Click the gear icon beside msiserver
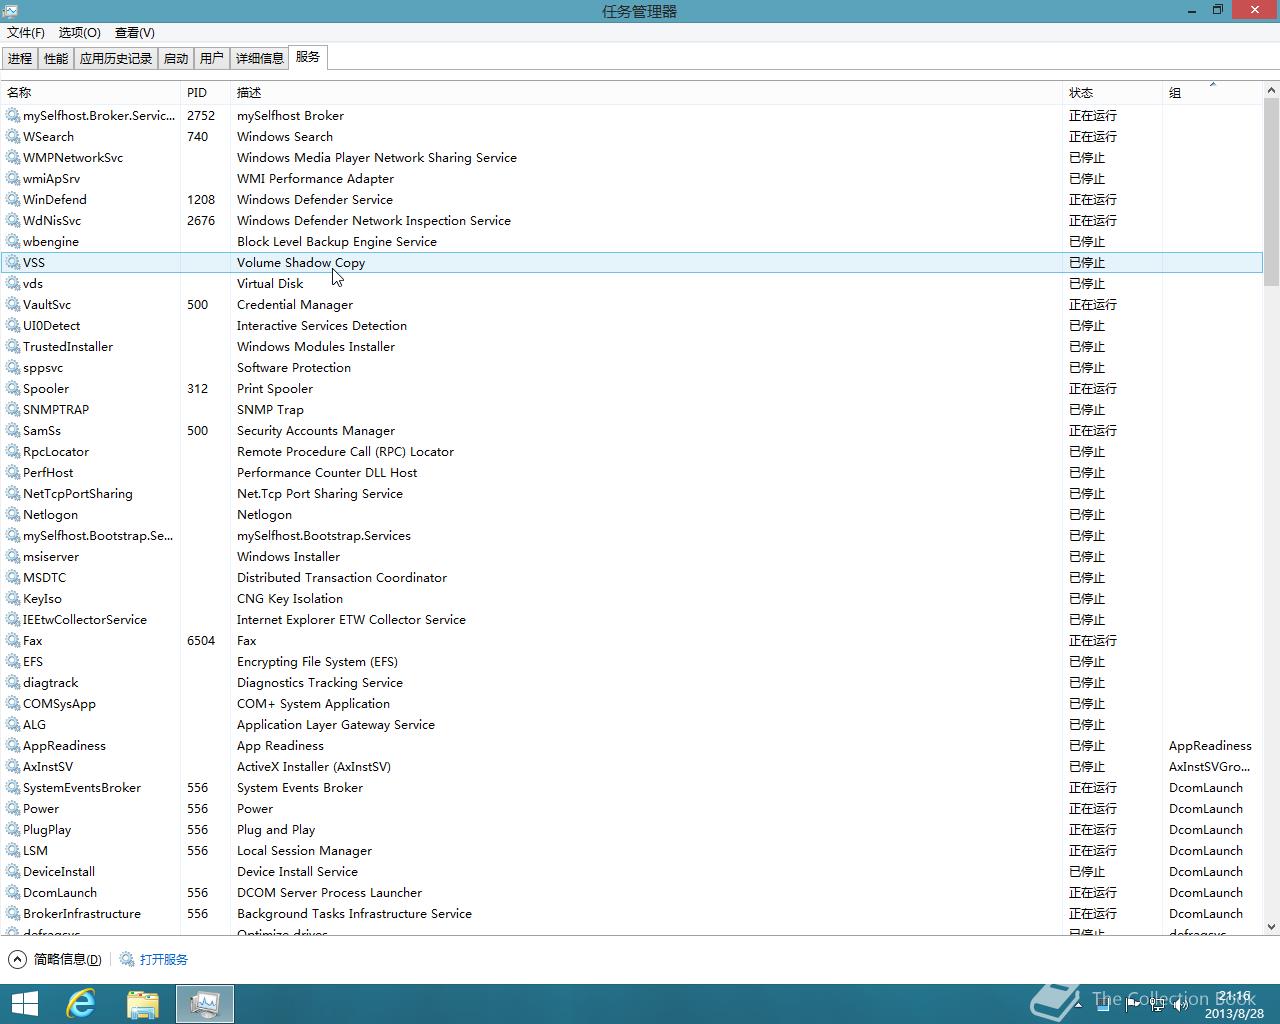This screenshot has height=1024, width=1280. point(13,557)
